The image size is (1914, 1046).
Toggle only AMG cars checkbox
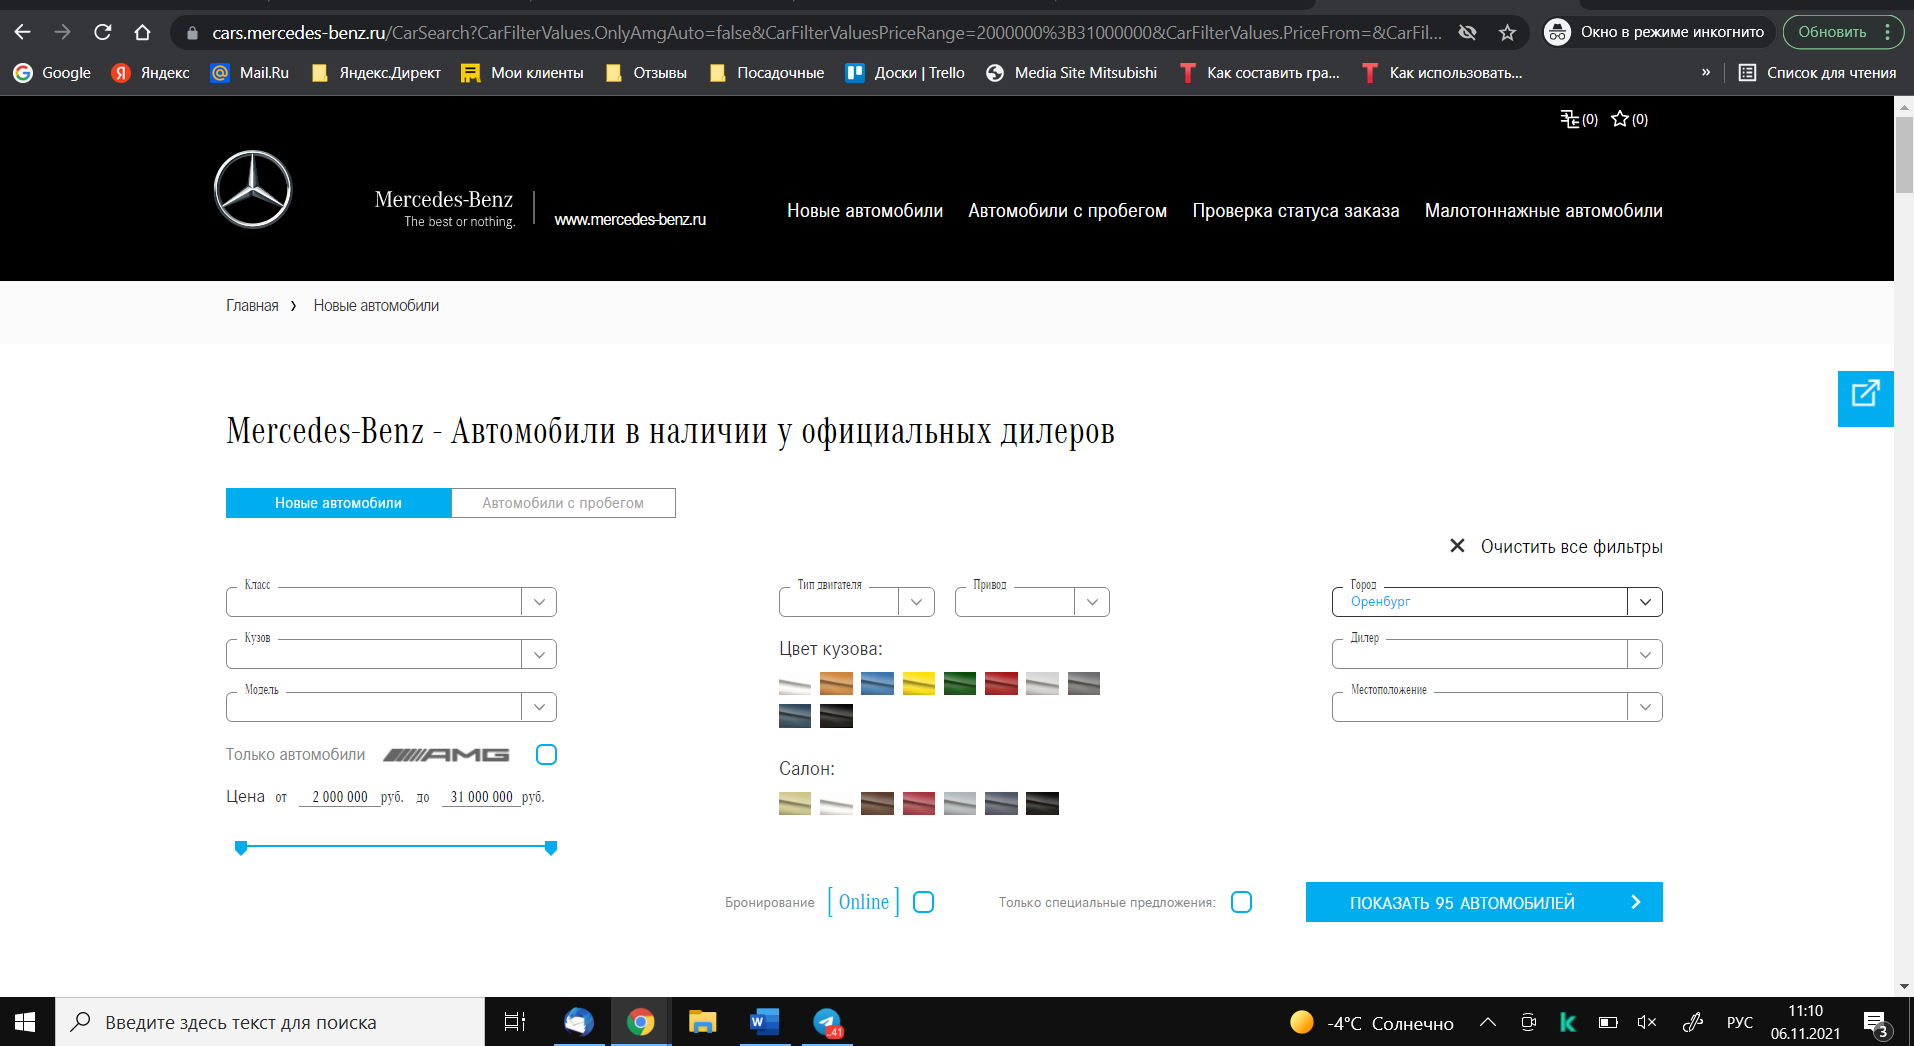[x=546, y=755]
